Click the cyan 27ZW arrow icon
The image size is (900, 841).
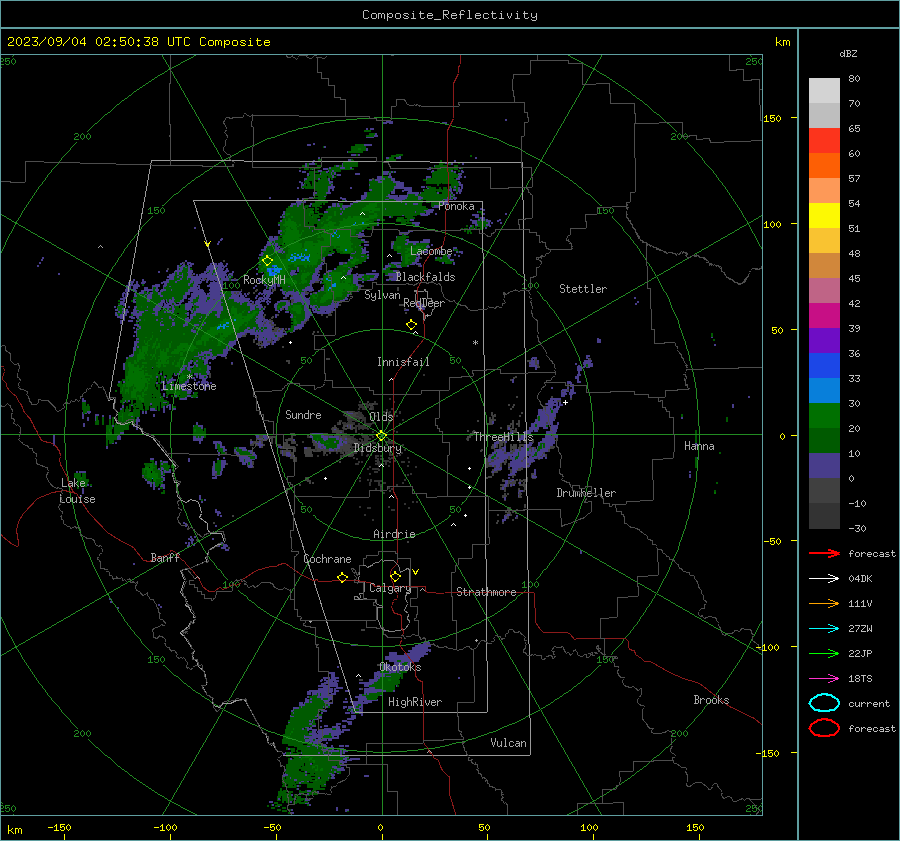pyautogui.click(x=824, y=629)
